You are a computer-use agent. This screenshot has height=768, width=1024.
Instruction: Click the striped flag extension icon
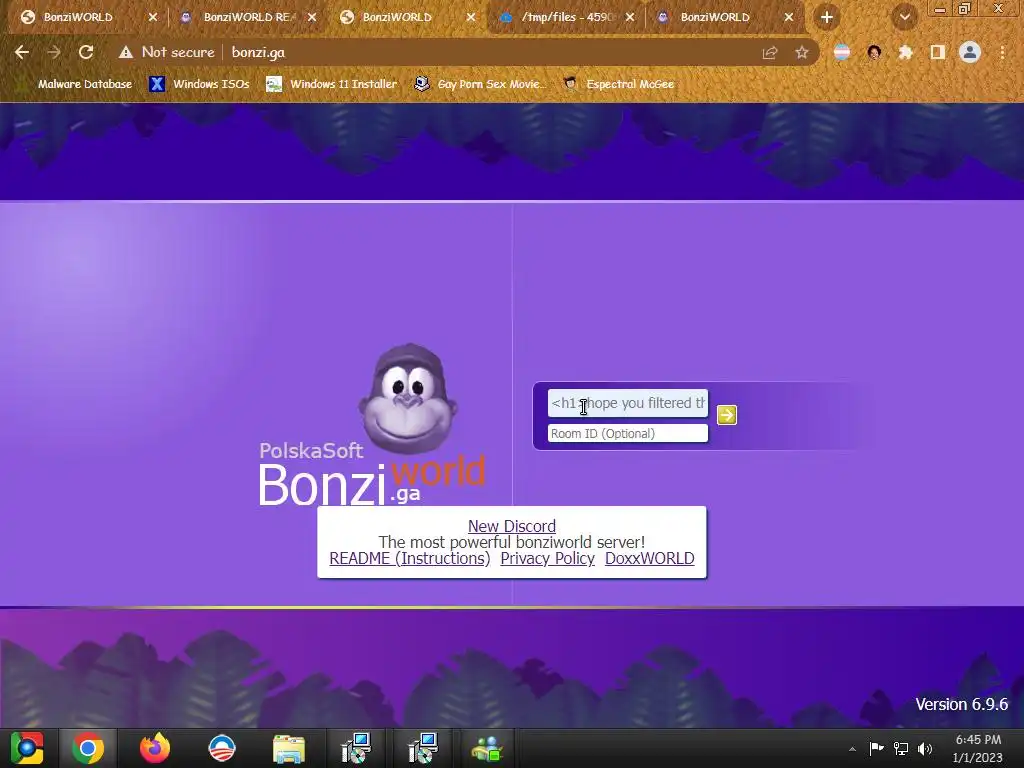click(x=842, y=52)
